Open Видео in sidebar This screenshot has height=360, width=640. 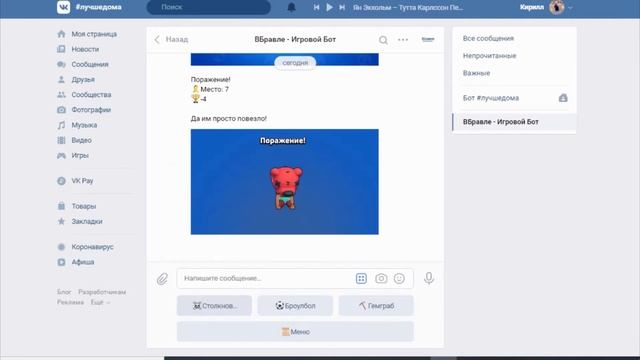tap(81, 140)
